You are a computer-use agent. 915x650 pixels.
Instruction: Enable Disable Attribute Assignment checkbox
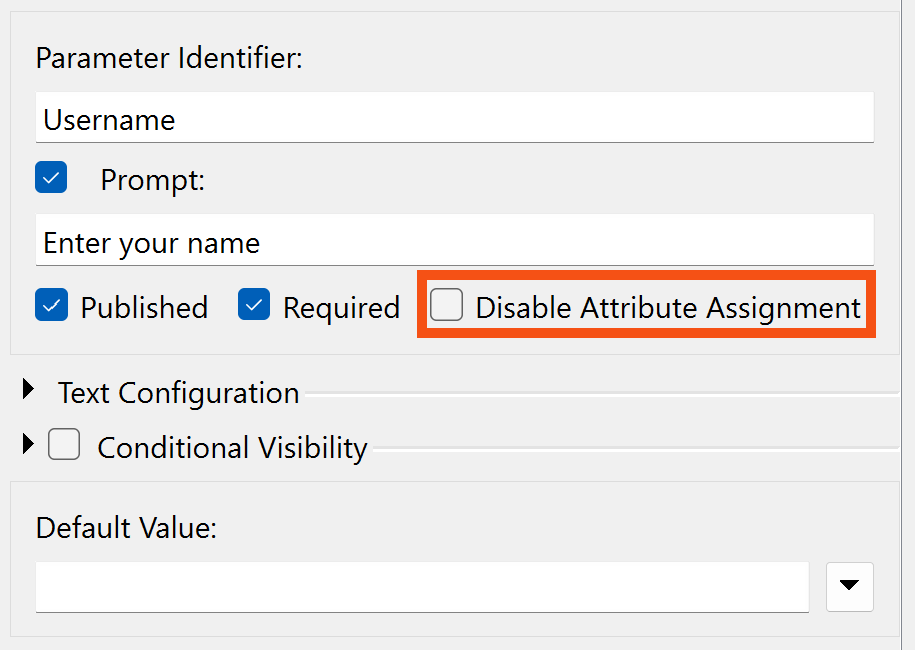coord(446,306)
